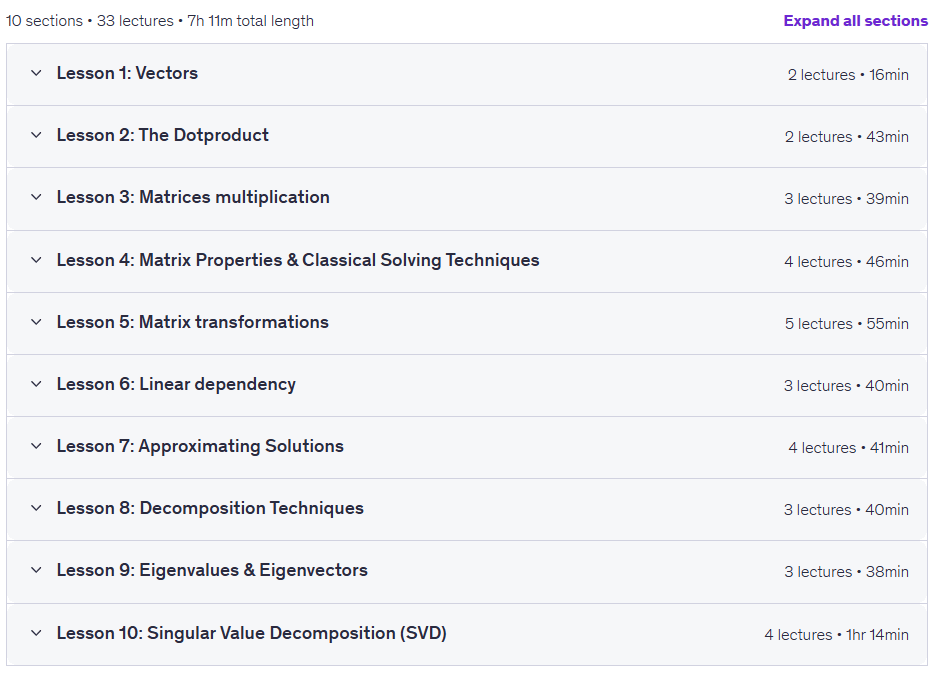Expand the Lesson 5: Matrix transformations chevron
This screenshot has width=934, height=674.
tap(36, 322)
